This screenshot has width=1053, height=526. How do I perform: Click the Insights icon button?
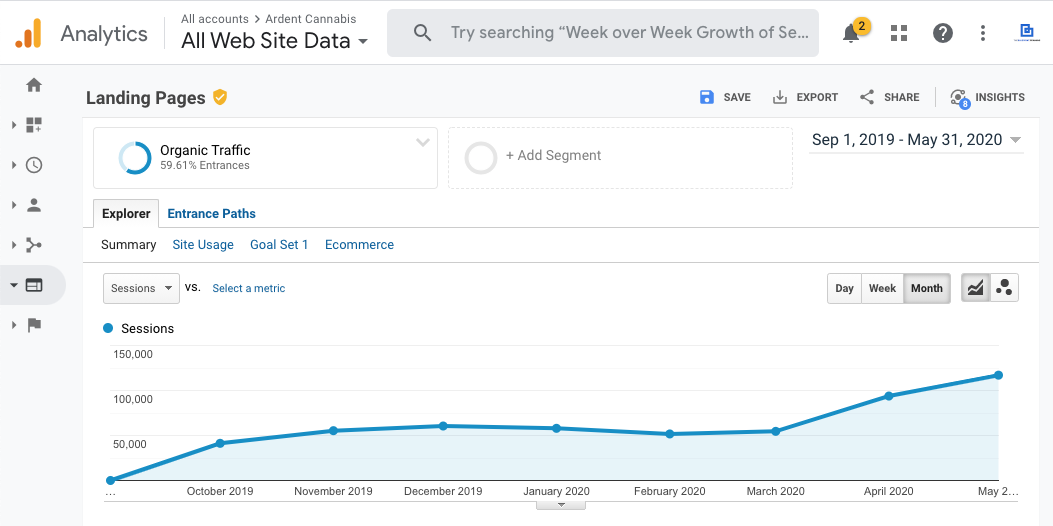click(x=987, y=97)
